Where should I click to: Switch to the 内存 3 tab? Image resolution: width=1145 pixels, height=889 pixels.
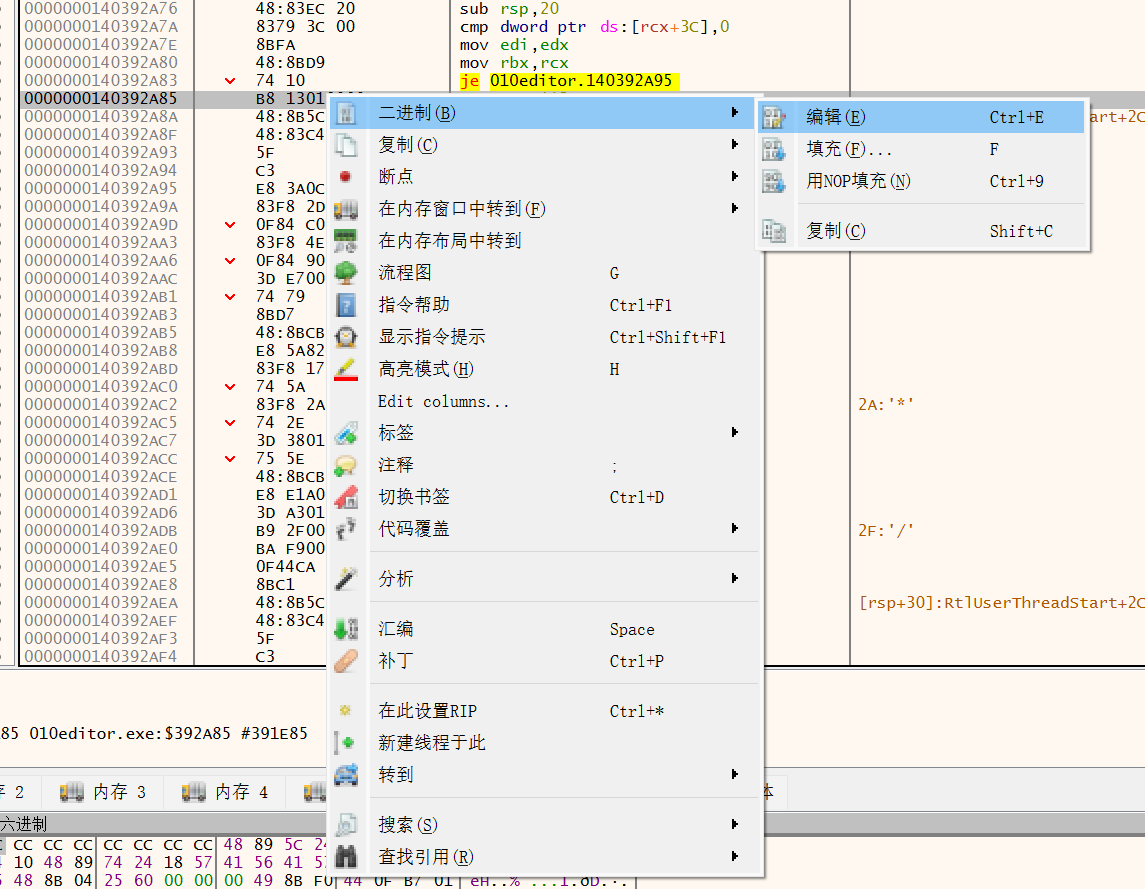pyautogui.click(x=105, y=792)
